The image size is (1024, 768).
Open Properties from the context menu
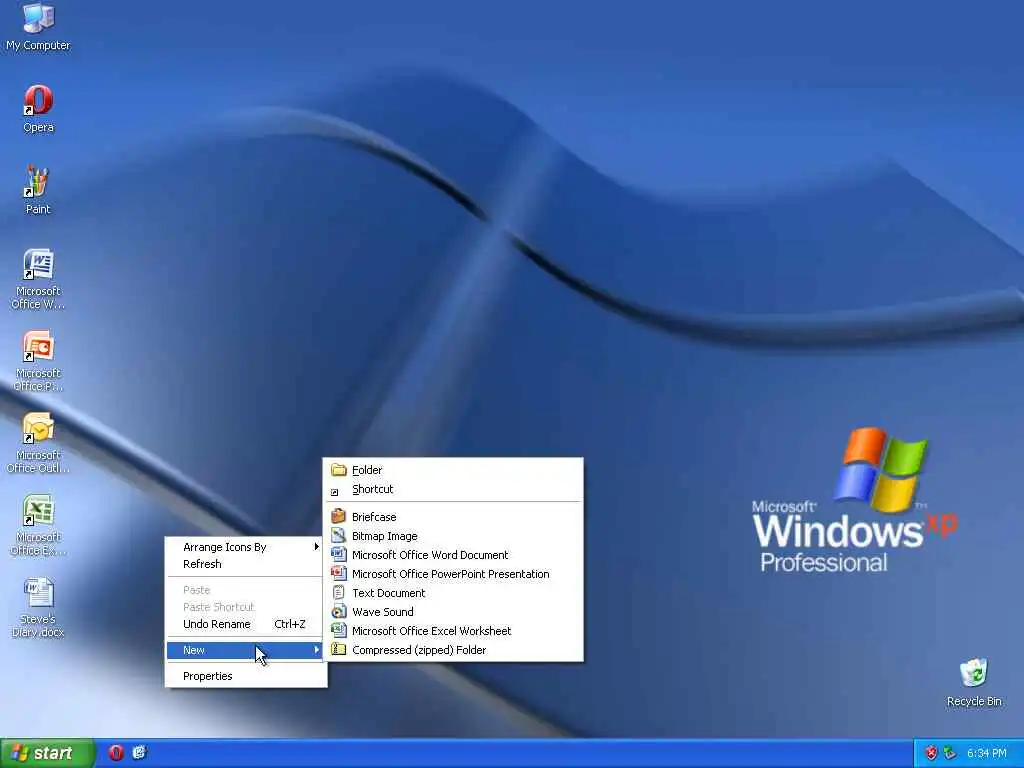246,676
